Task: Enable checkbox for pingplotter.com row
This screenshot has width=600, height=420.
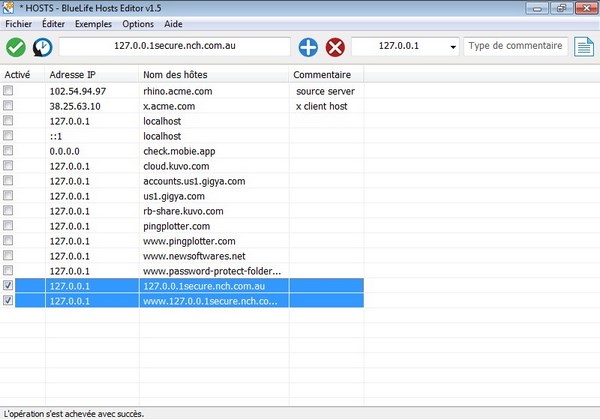Action: [8, 225]
